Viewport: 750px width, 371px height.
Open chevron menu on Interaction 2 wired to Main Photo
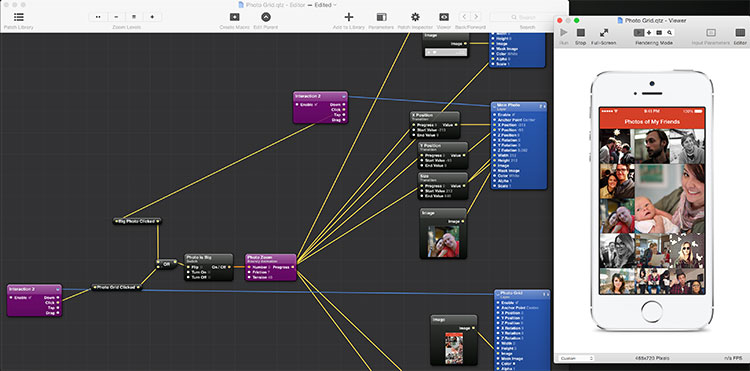click(344, 97)
